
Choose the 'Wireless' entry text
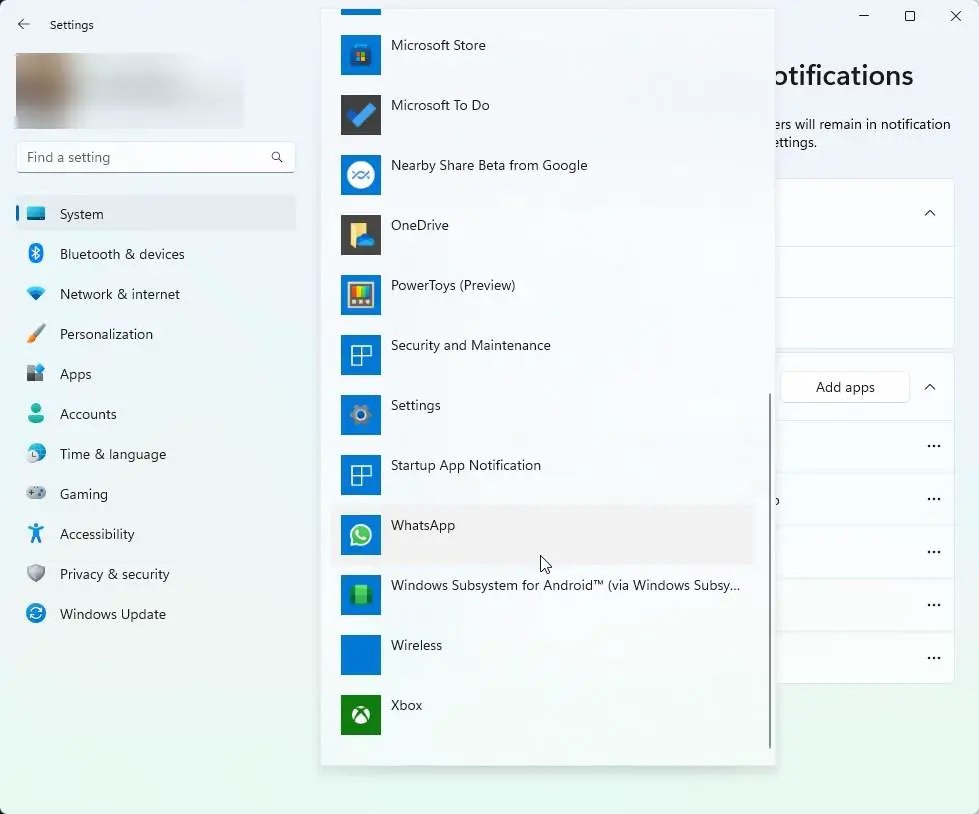(416, 645)
